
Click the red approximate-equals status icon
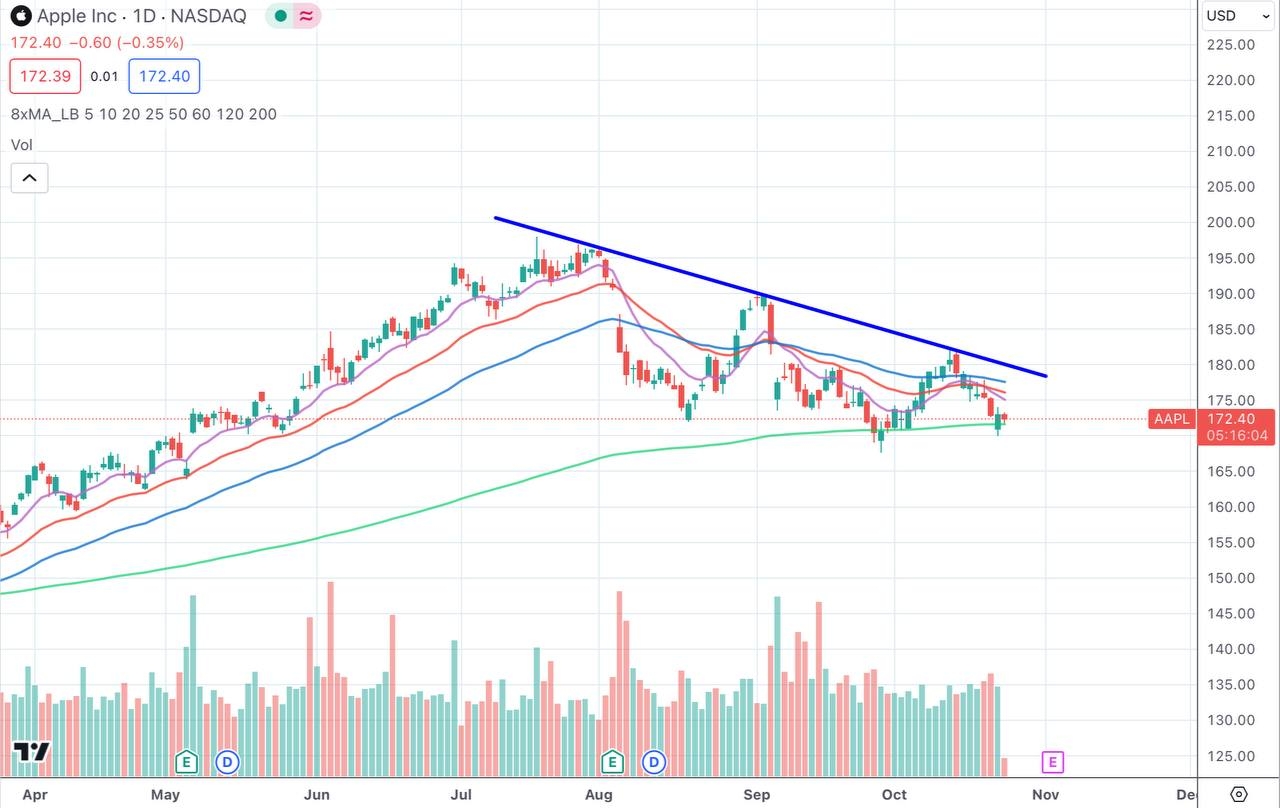pyautogui.click(x=307, y=16)
